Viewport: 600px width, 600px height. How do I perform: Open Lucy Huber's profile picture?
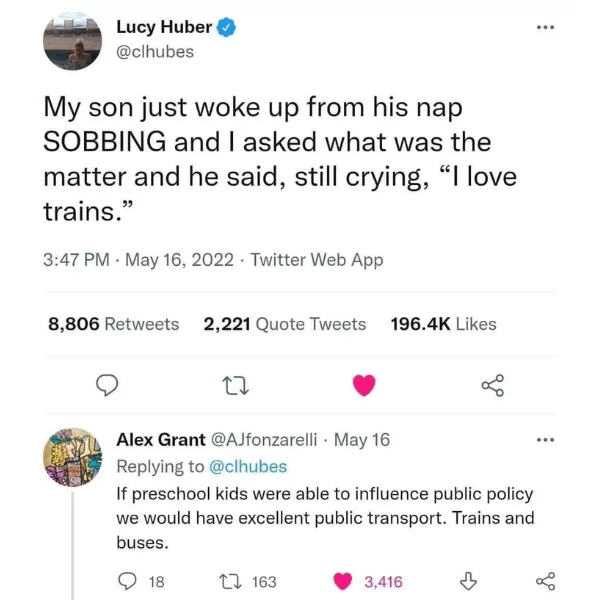(x=72, y=42)
